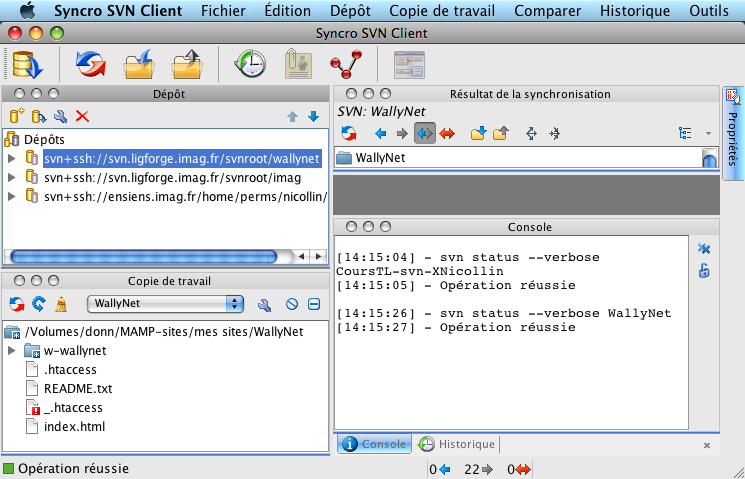Click the compare toolbar icon

tap(409, 65)
